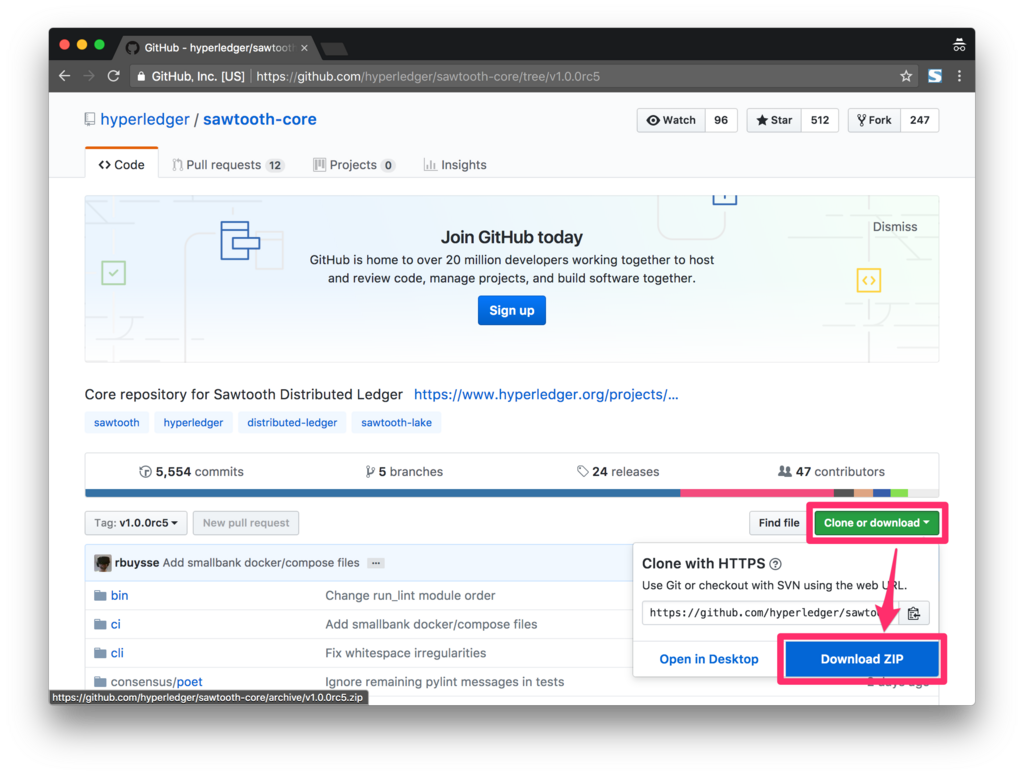1024x775 pixels.
Task: Open the rbuysse author link
Action: point(137,563)
